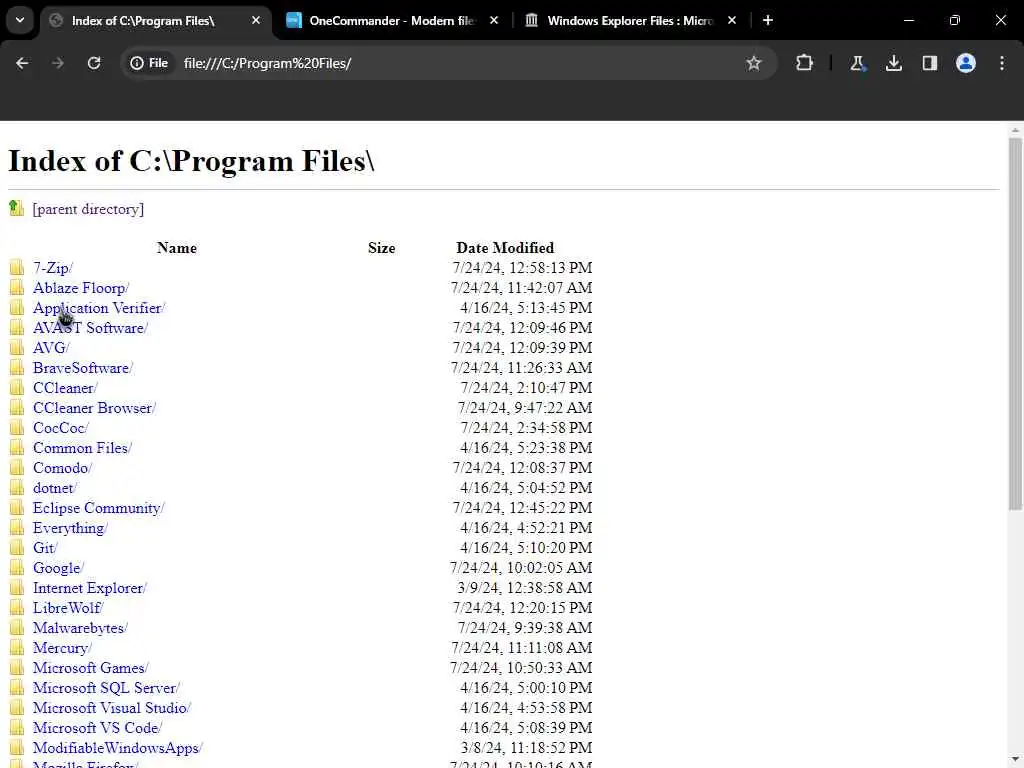Switch to the OneCommander tab
Image resolution: width=1024 pixels, height=768 pixels.
click(392, 20)
